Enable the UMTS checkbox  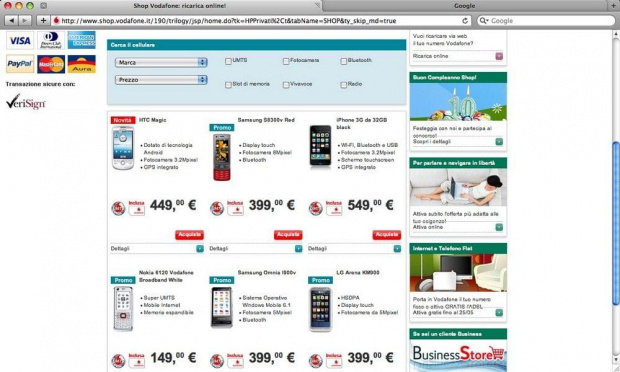(x=228, y=61)
